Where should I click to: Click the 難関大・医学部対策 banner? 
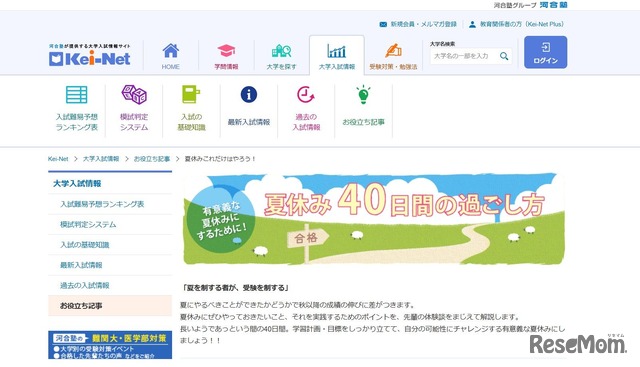point(110,345)
